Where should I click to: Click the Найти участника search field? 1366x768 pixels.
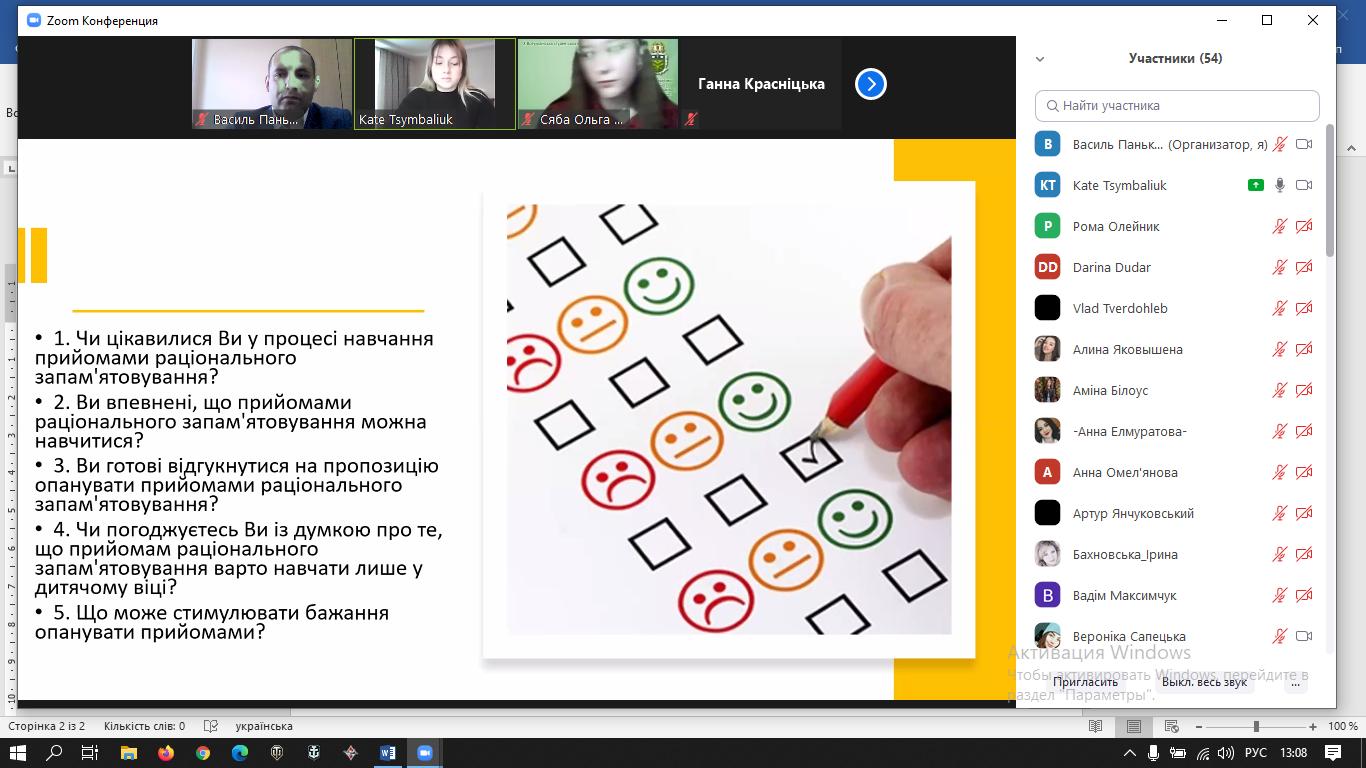tap(1177, 105)
